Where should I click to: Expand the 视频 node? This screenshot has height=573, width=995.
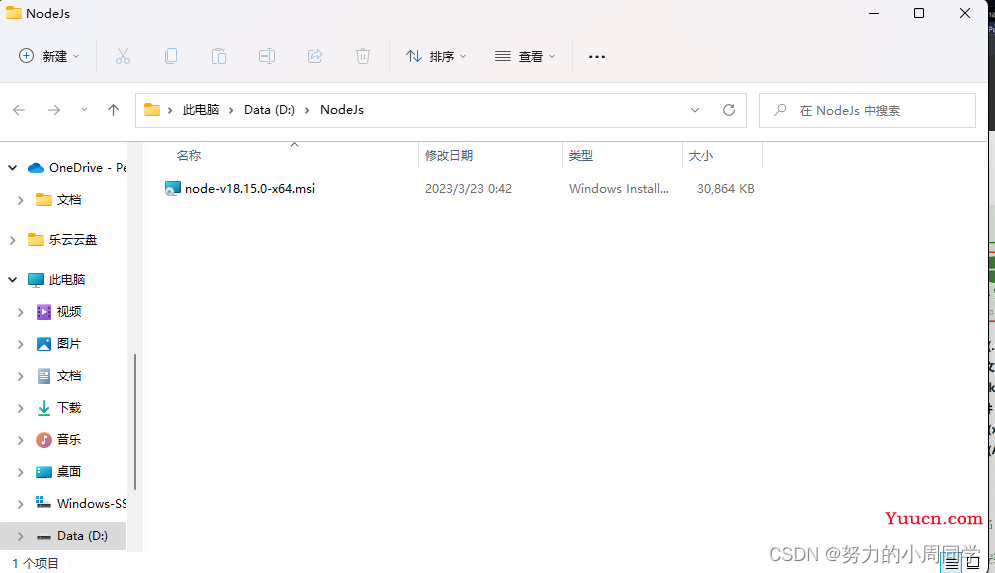coord(20,312)
